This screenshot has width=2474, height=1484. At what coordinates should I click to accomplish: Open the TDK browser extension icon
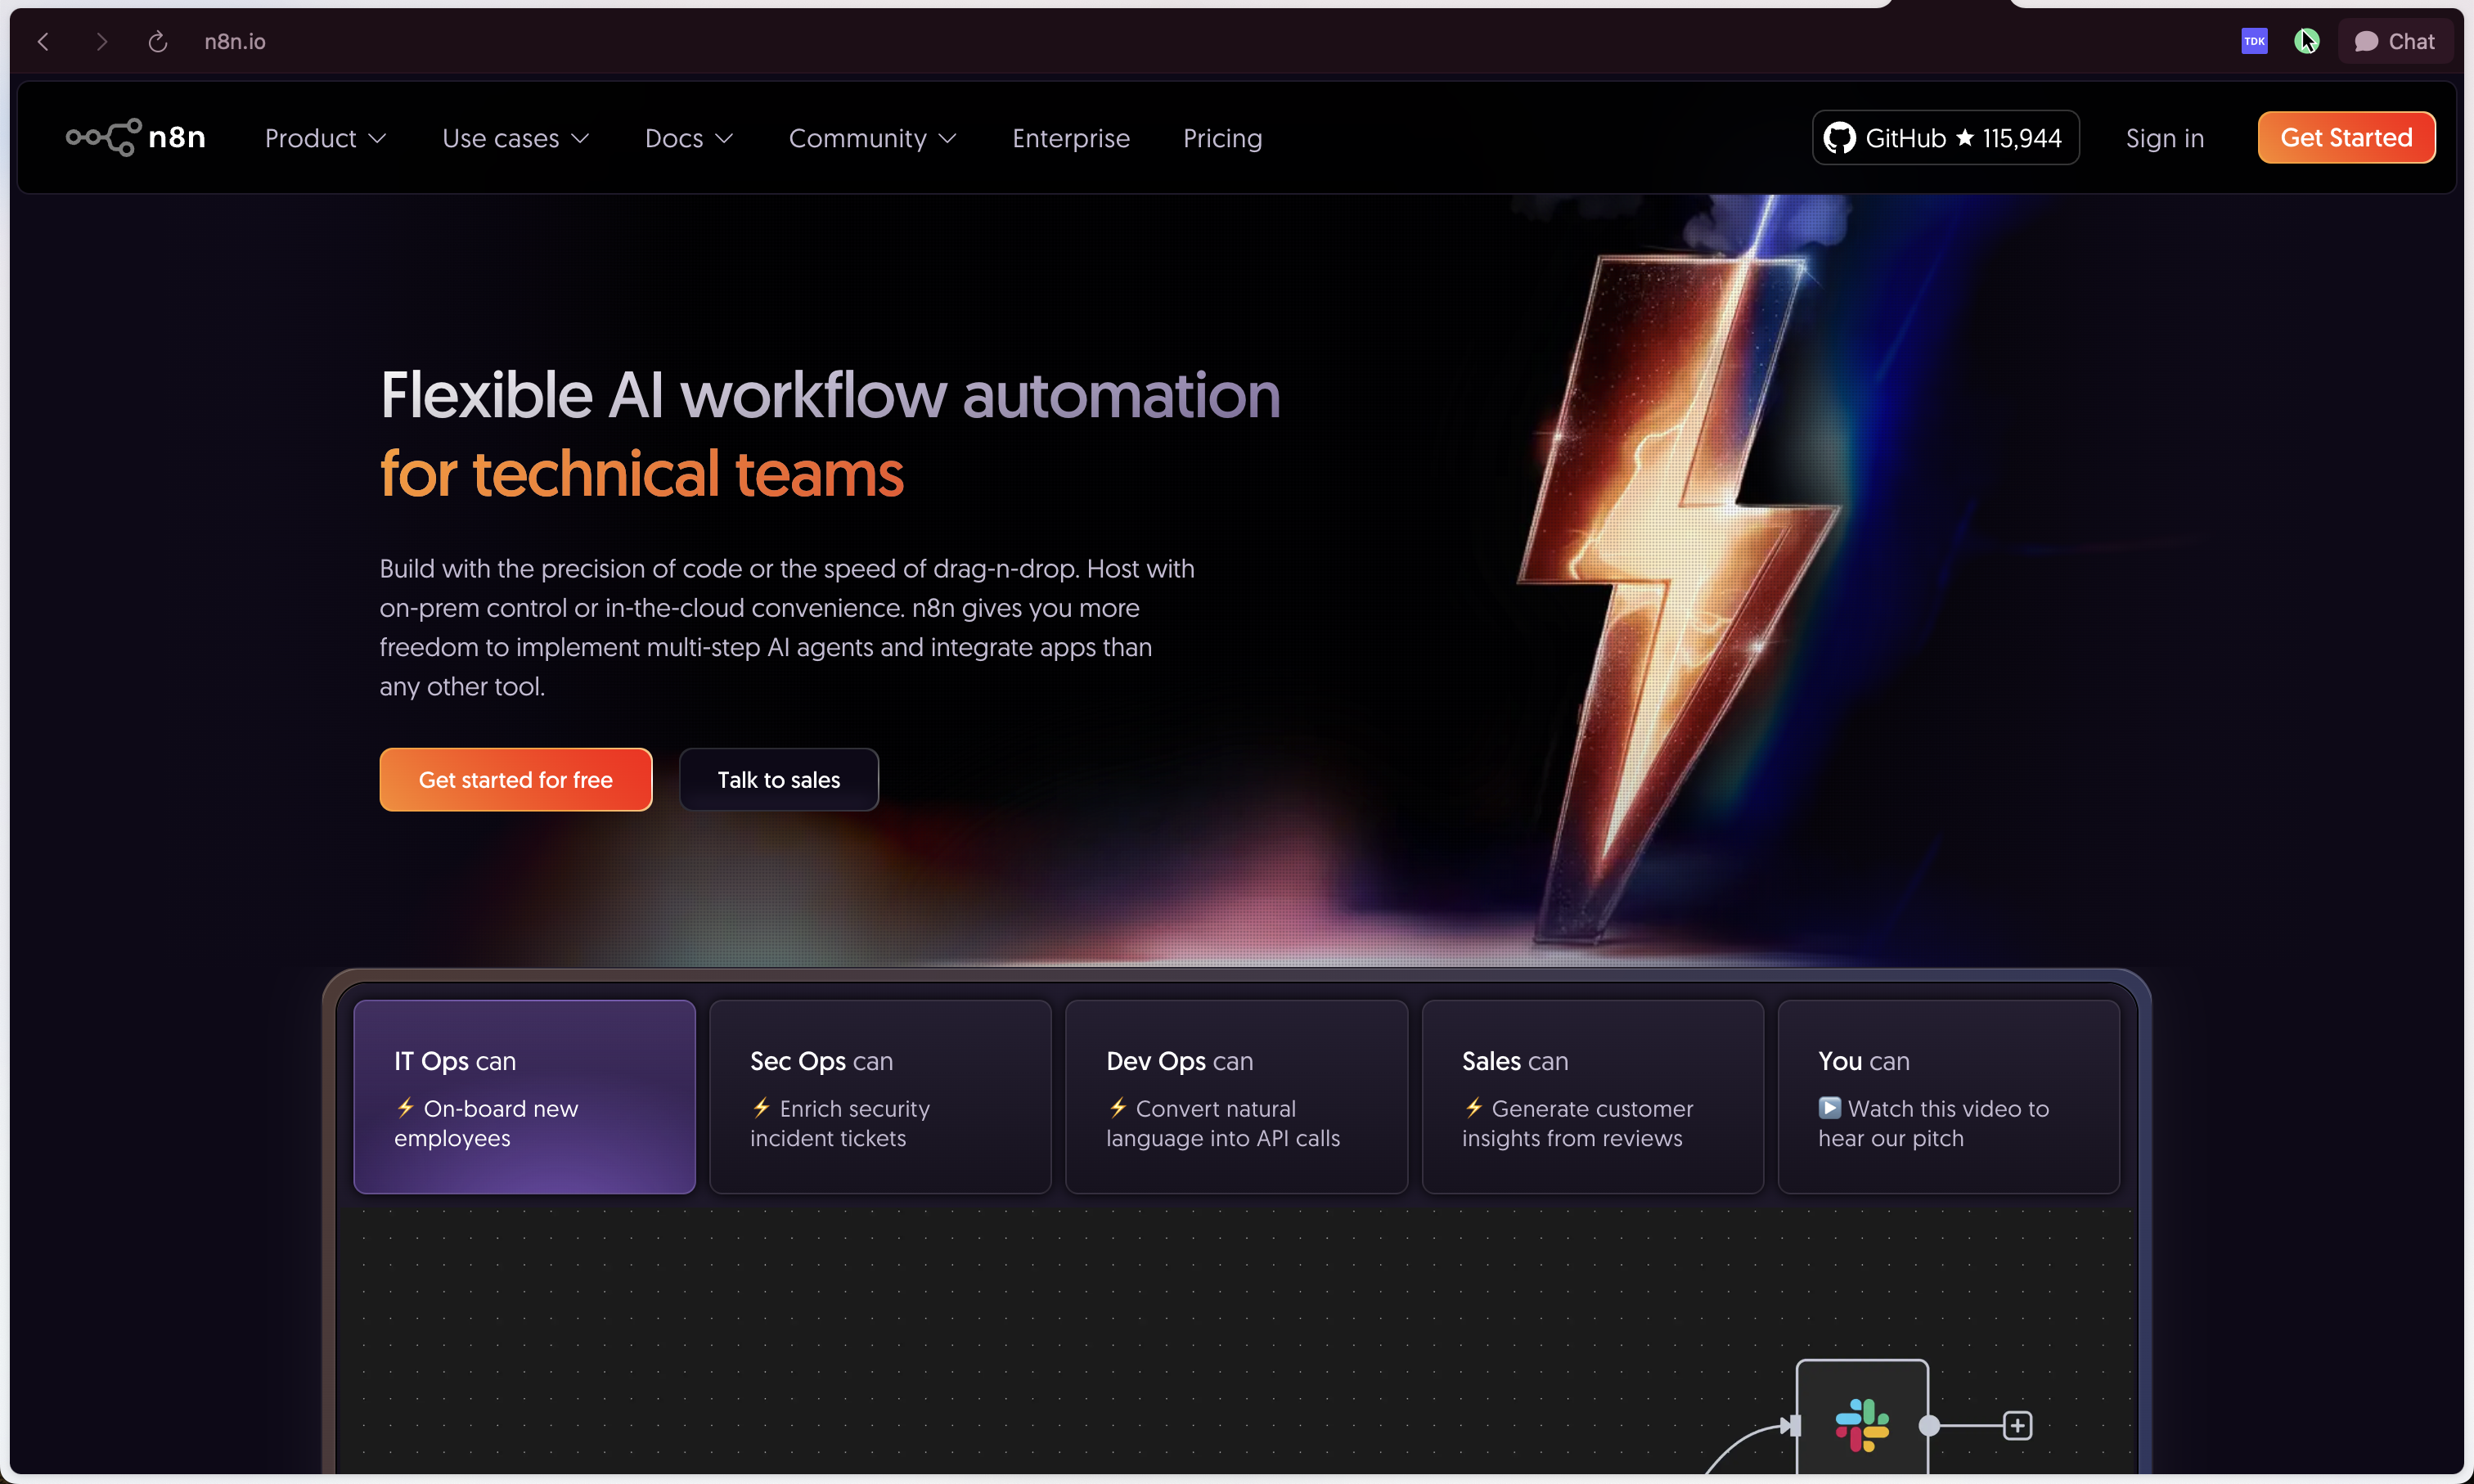[x=2254, y=41]
